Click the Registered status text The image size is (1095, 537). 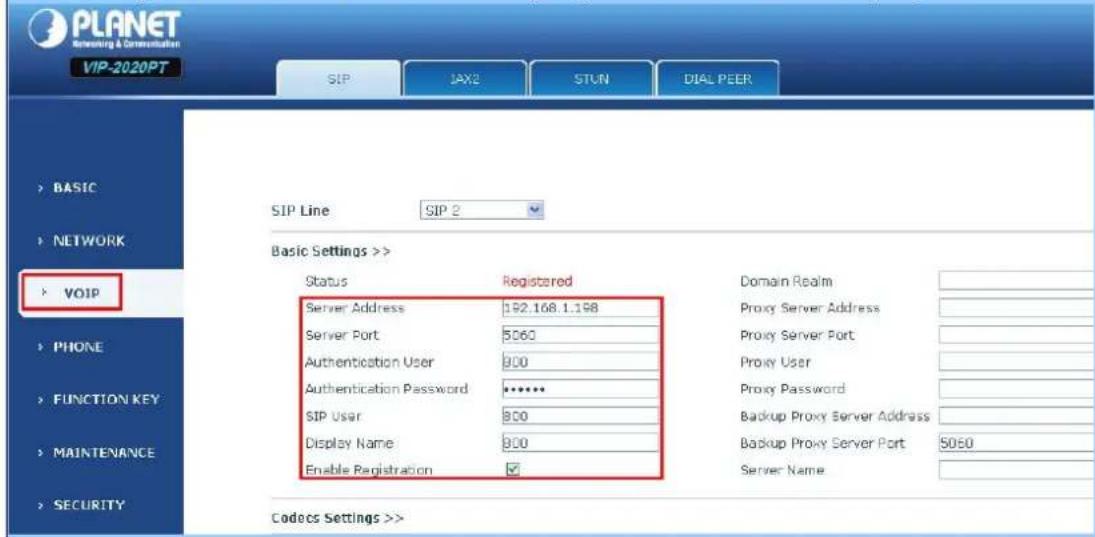[538, 281]
